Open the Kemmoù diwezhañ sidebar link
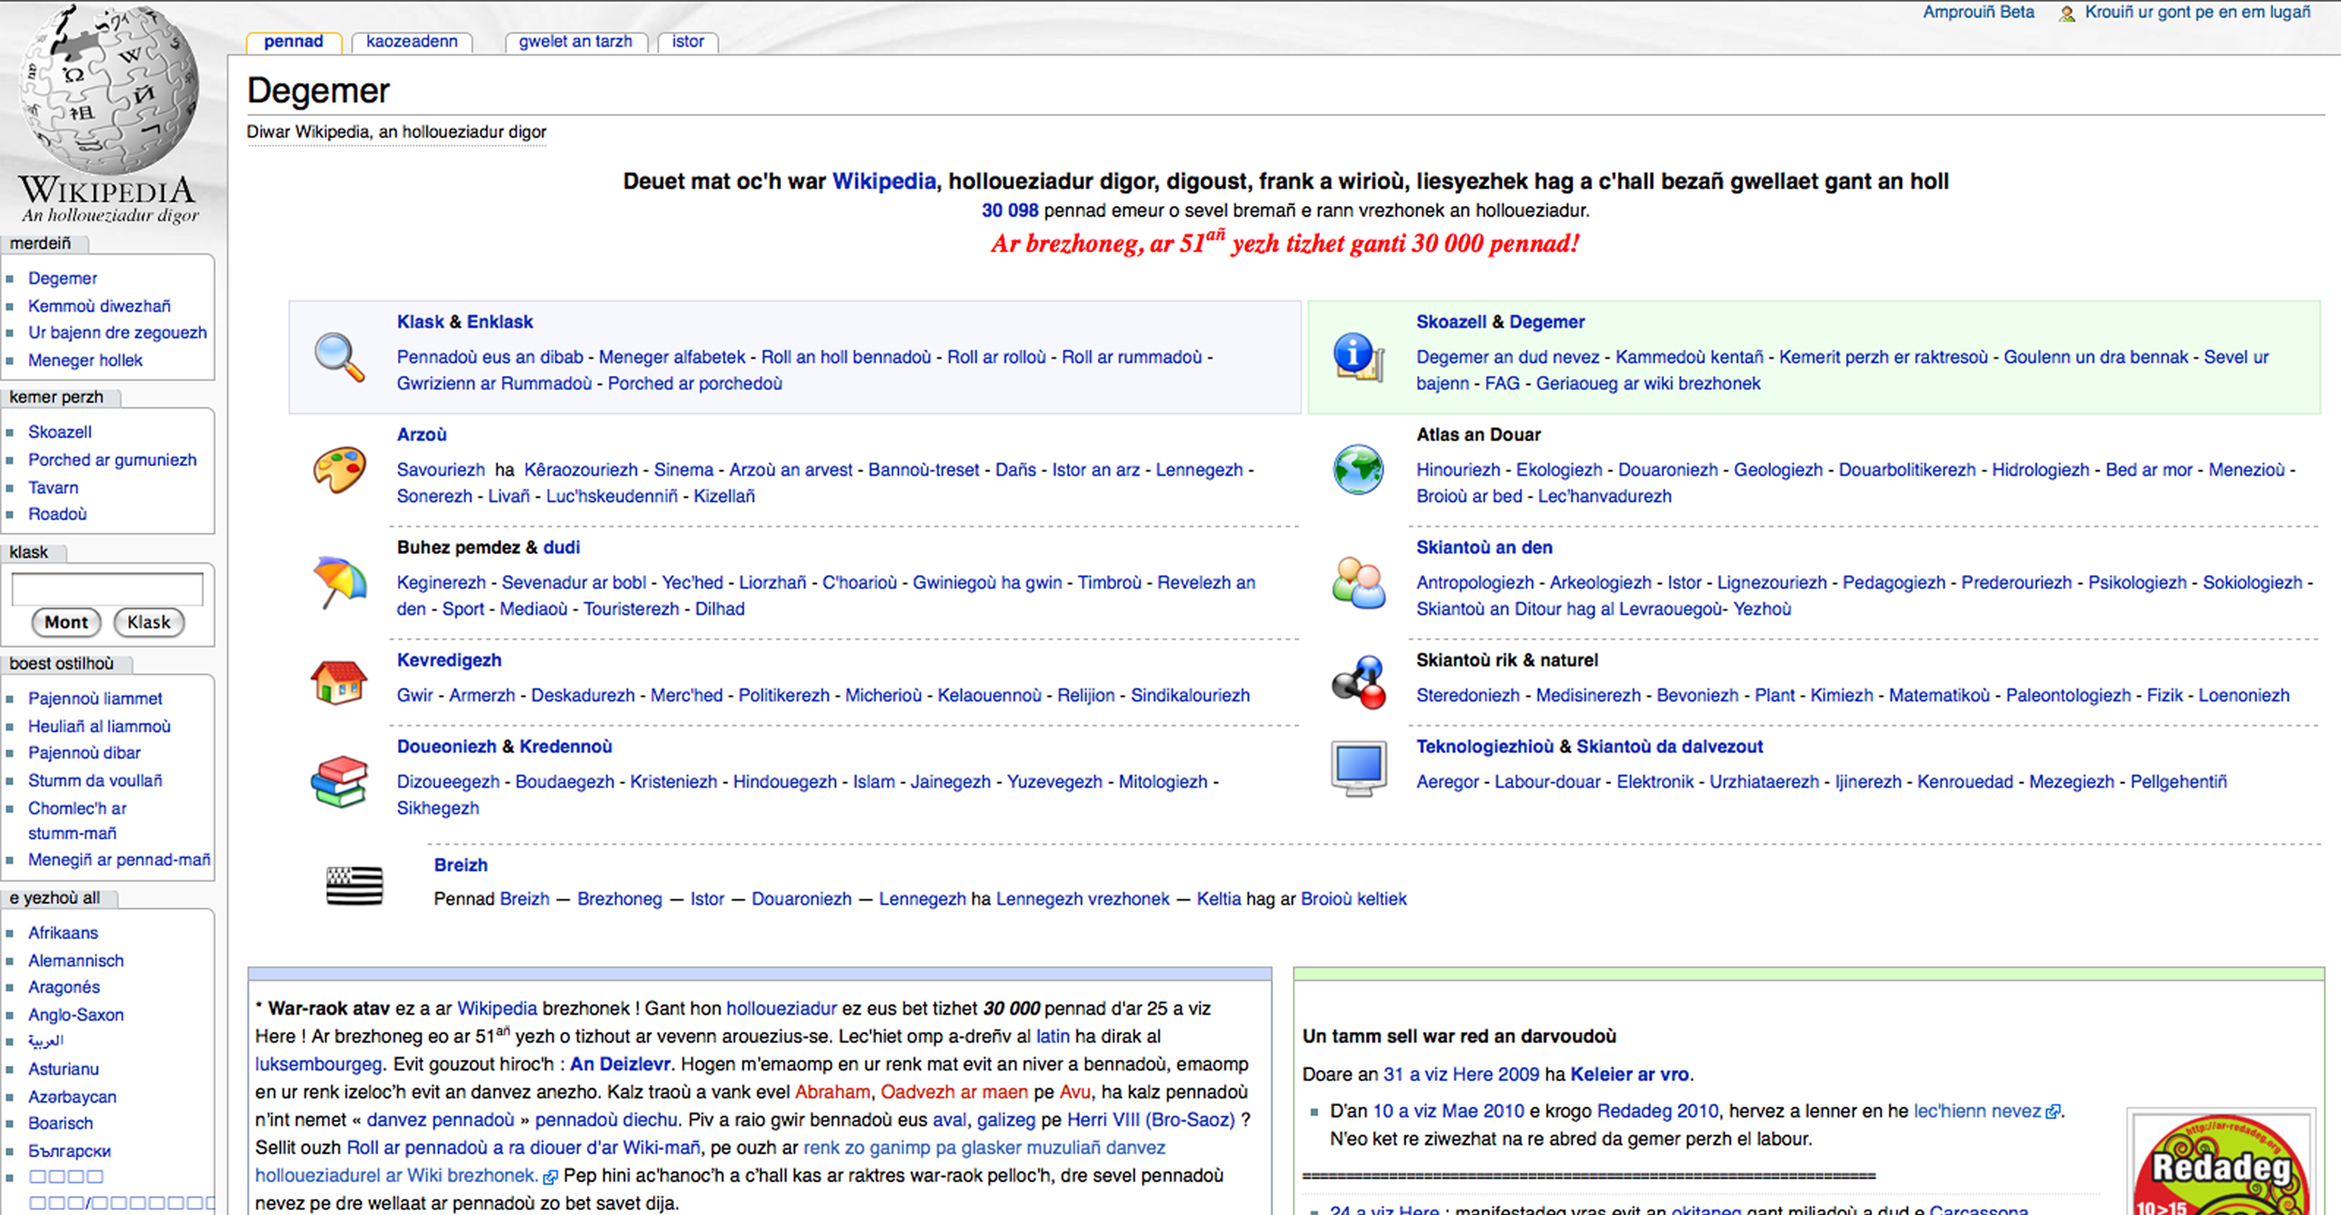This screenshot has height=1215, width=2341. (x=99, y=306)
